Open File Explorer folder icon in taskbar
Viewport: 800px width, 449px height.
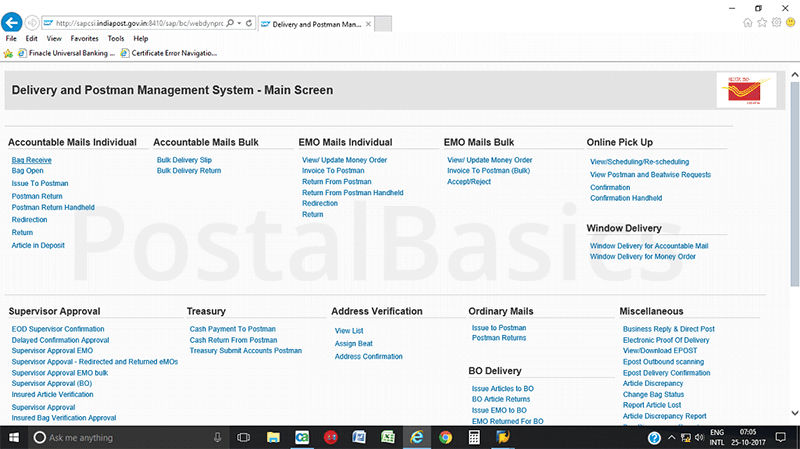pos(272,437)
